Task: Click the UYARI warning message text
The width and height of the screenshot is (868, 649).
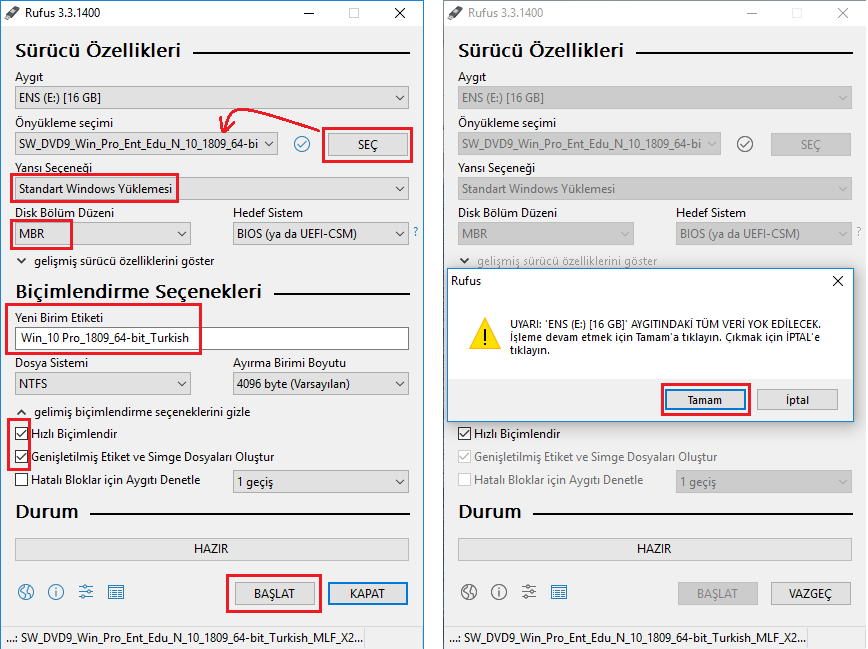Action: point(665,337)
